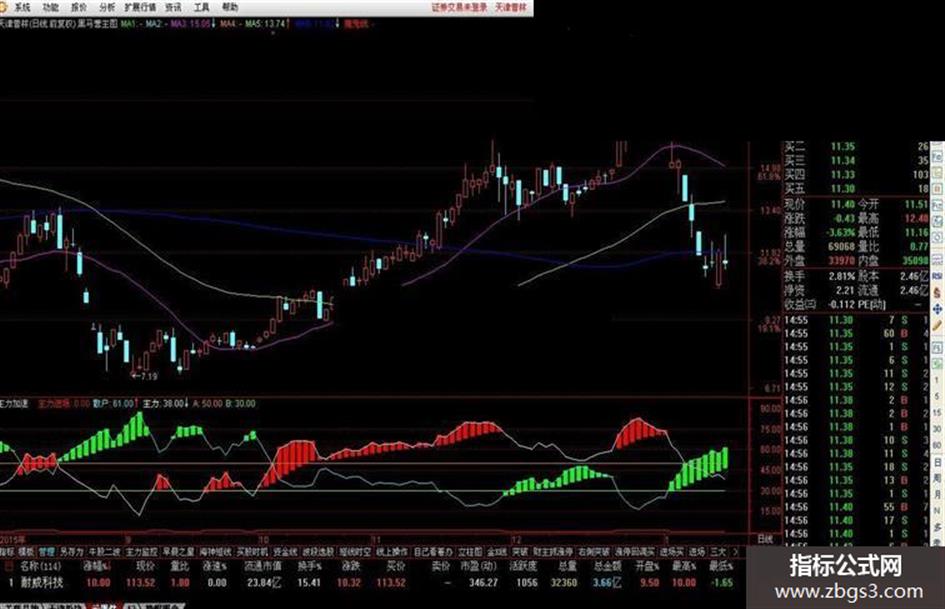This screenshot has width=945, height=609.
Task: Select the 涨停回调买 indicator tab
Action: click(635, 552)
